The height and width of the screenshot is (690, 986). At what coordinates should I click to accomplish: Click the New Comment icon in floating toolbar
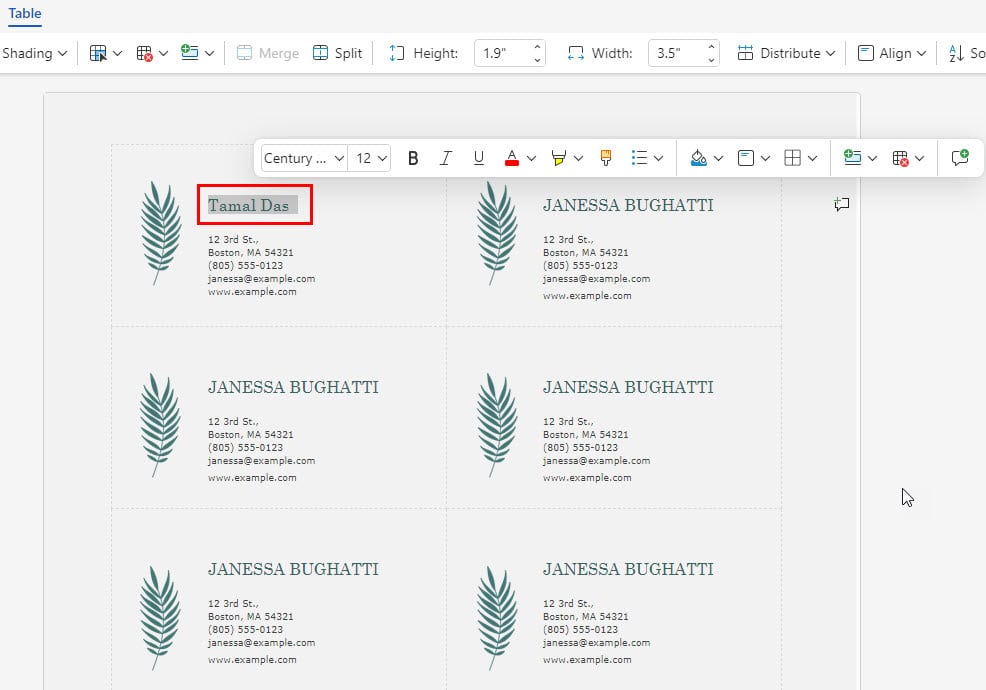point(960,158)
